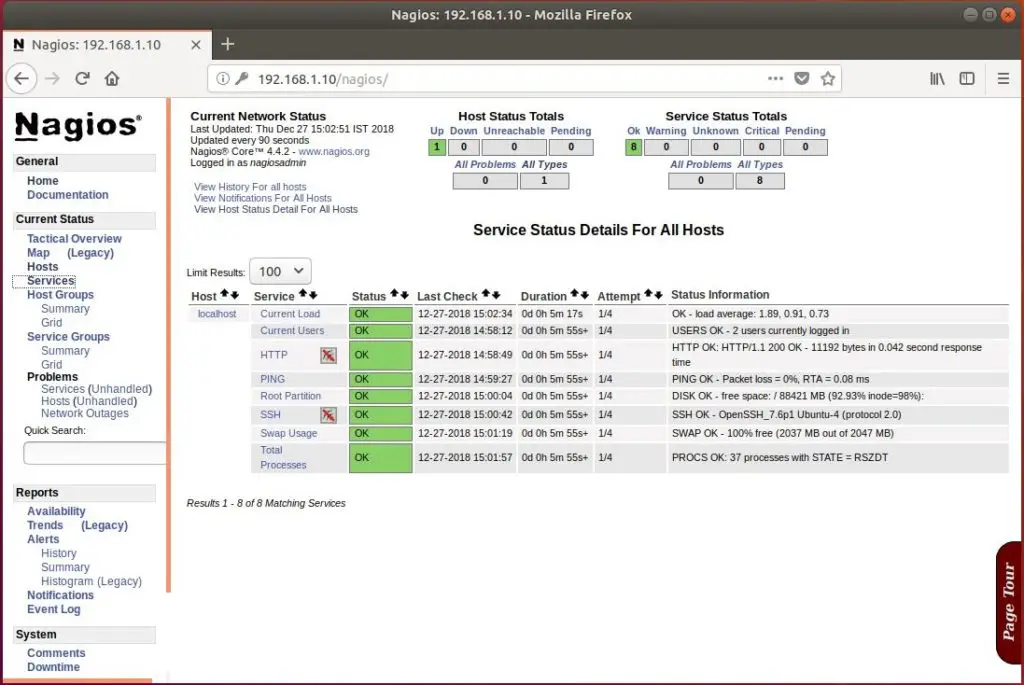
Task: Open Comments under System
Action: 56,653
